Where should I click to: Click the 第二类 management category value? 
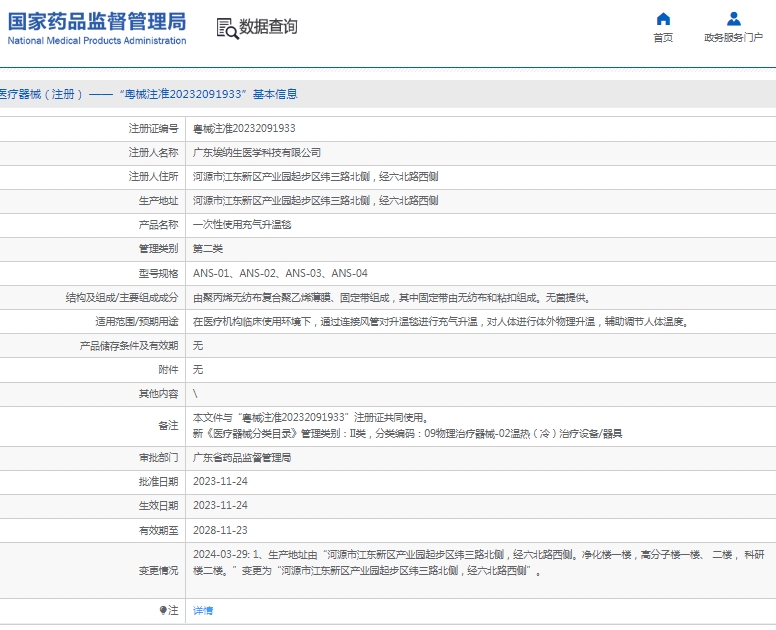208,248
